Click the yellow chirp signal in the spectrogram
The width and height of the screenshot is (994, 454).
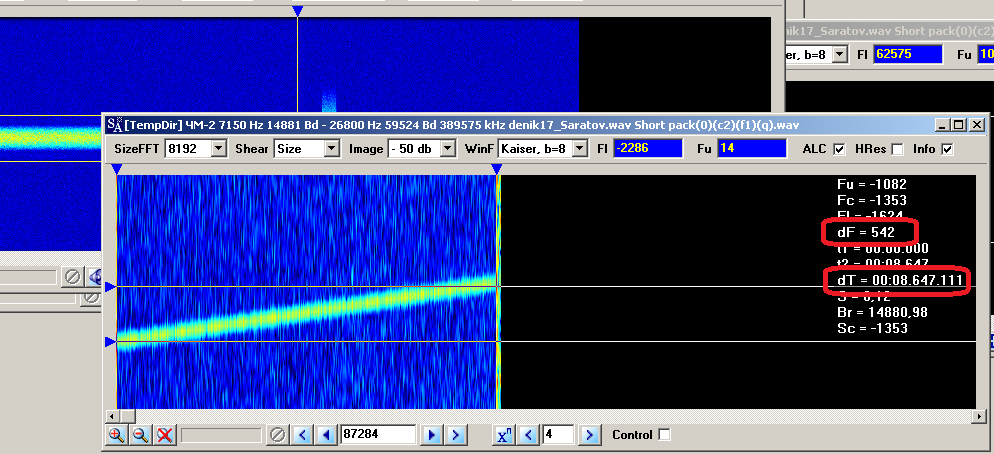(306, 312)
